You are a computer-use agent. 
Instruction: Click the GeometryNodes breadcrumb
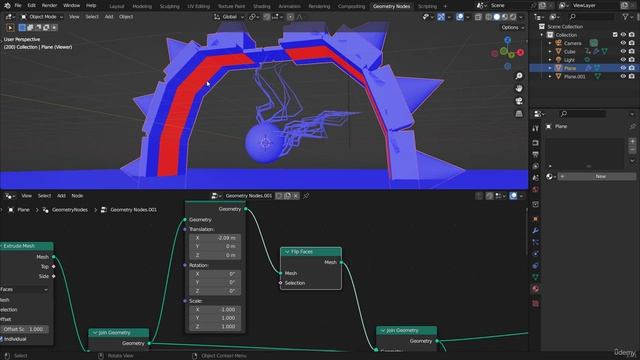click(70, 210)
